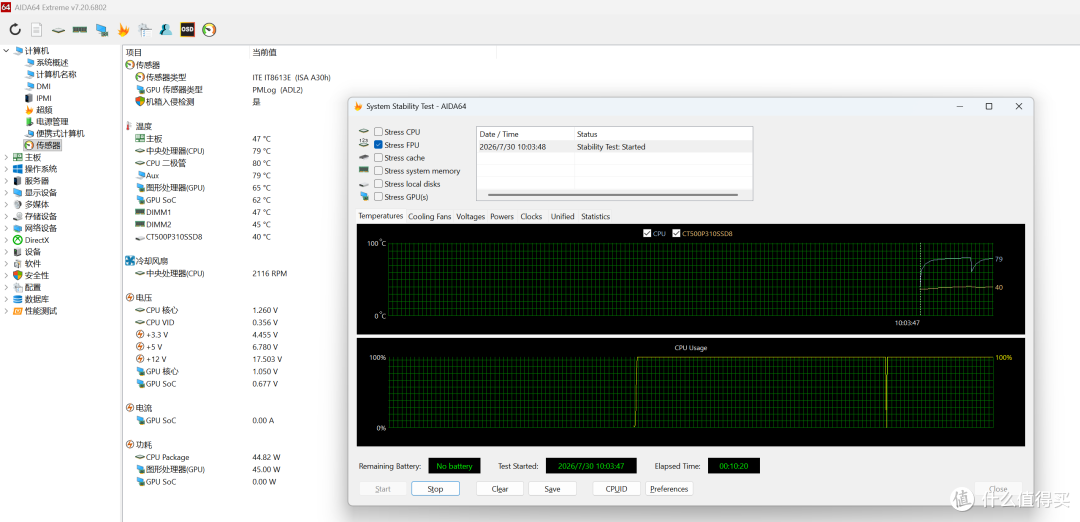The width and height of the screenshot is (1080, 522).
Task: Open the OSD panel toolbar icon
Action: pos(187,30)
